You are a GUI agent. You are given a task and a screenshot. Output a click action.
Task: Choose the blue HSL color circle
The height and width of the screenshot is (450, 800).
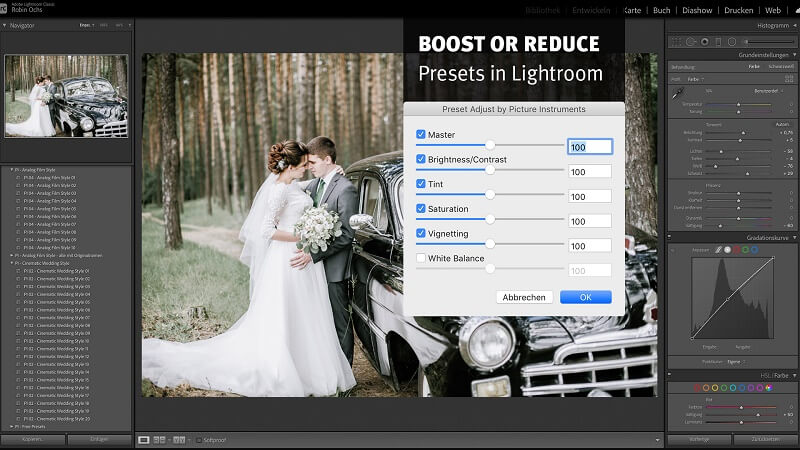coord(742,388)
